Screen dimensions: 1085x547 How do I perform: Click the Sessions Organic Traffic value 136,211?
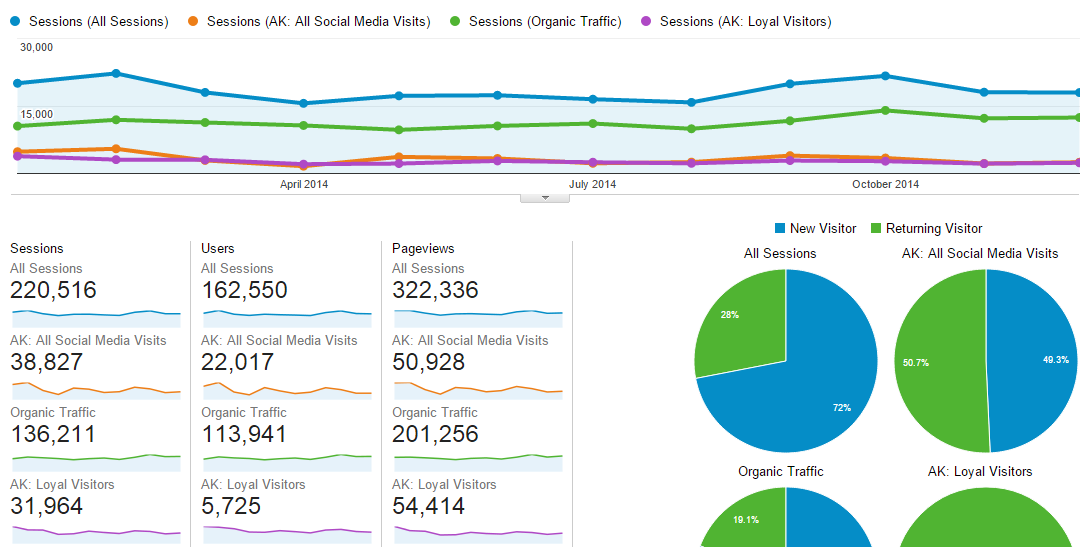[x=53, y=434]
